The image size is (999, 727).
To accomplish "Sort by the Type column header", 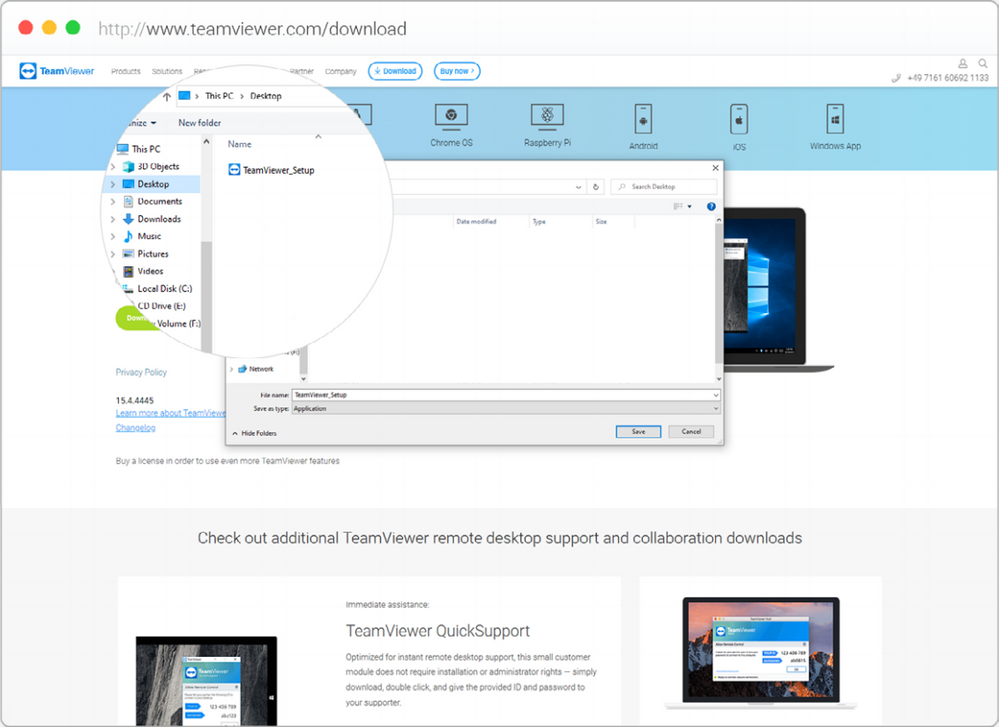I will (x=539, y=222).
